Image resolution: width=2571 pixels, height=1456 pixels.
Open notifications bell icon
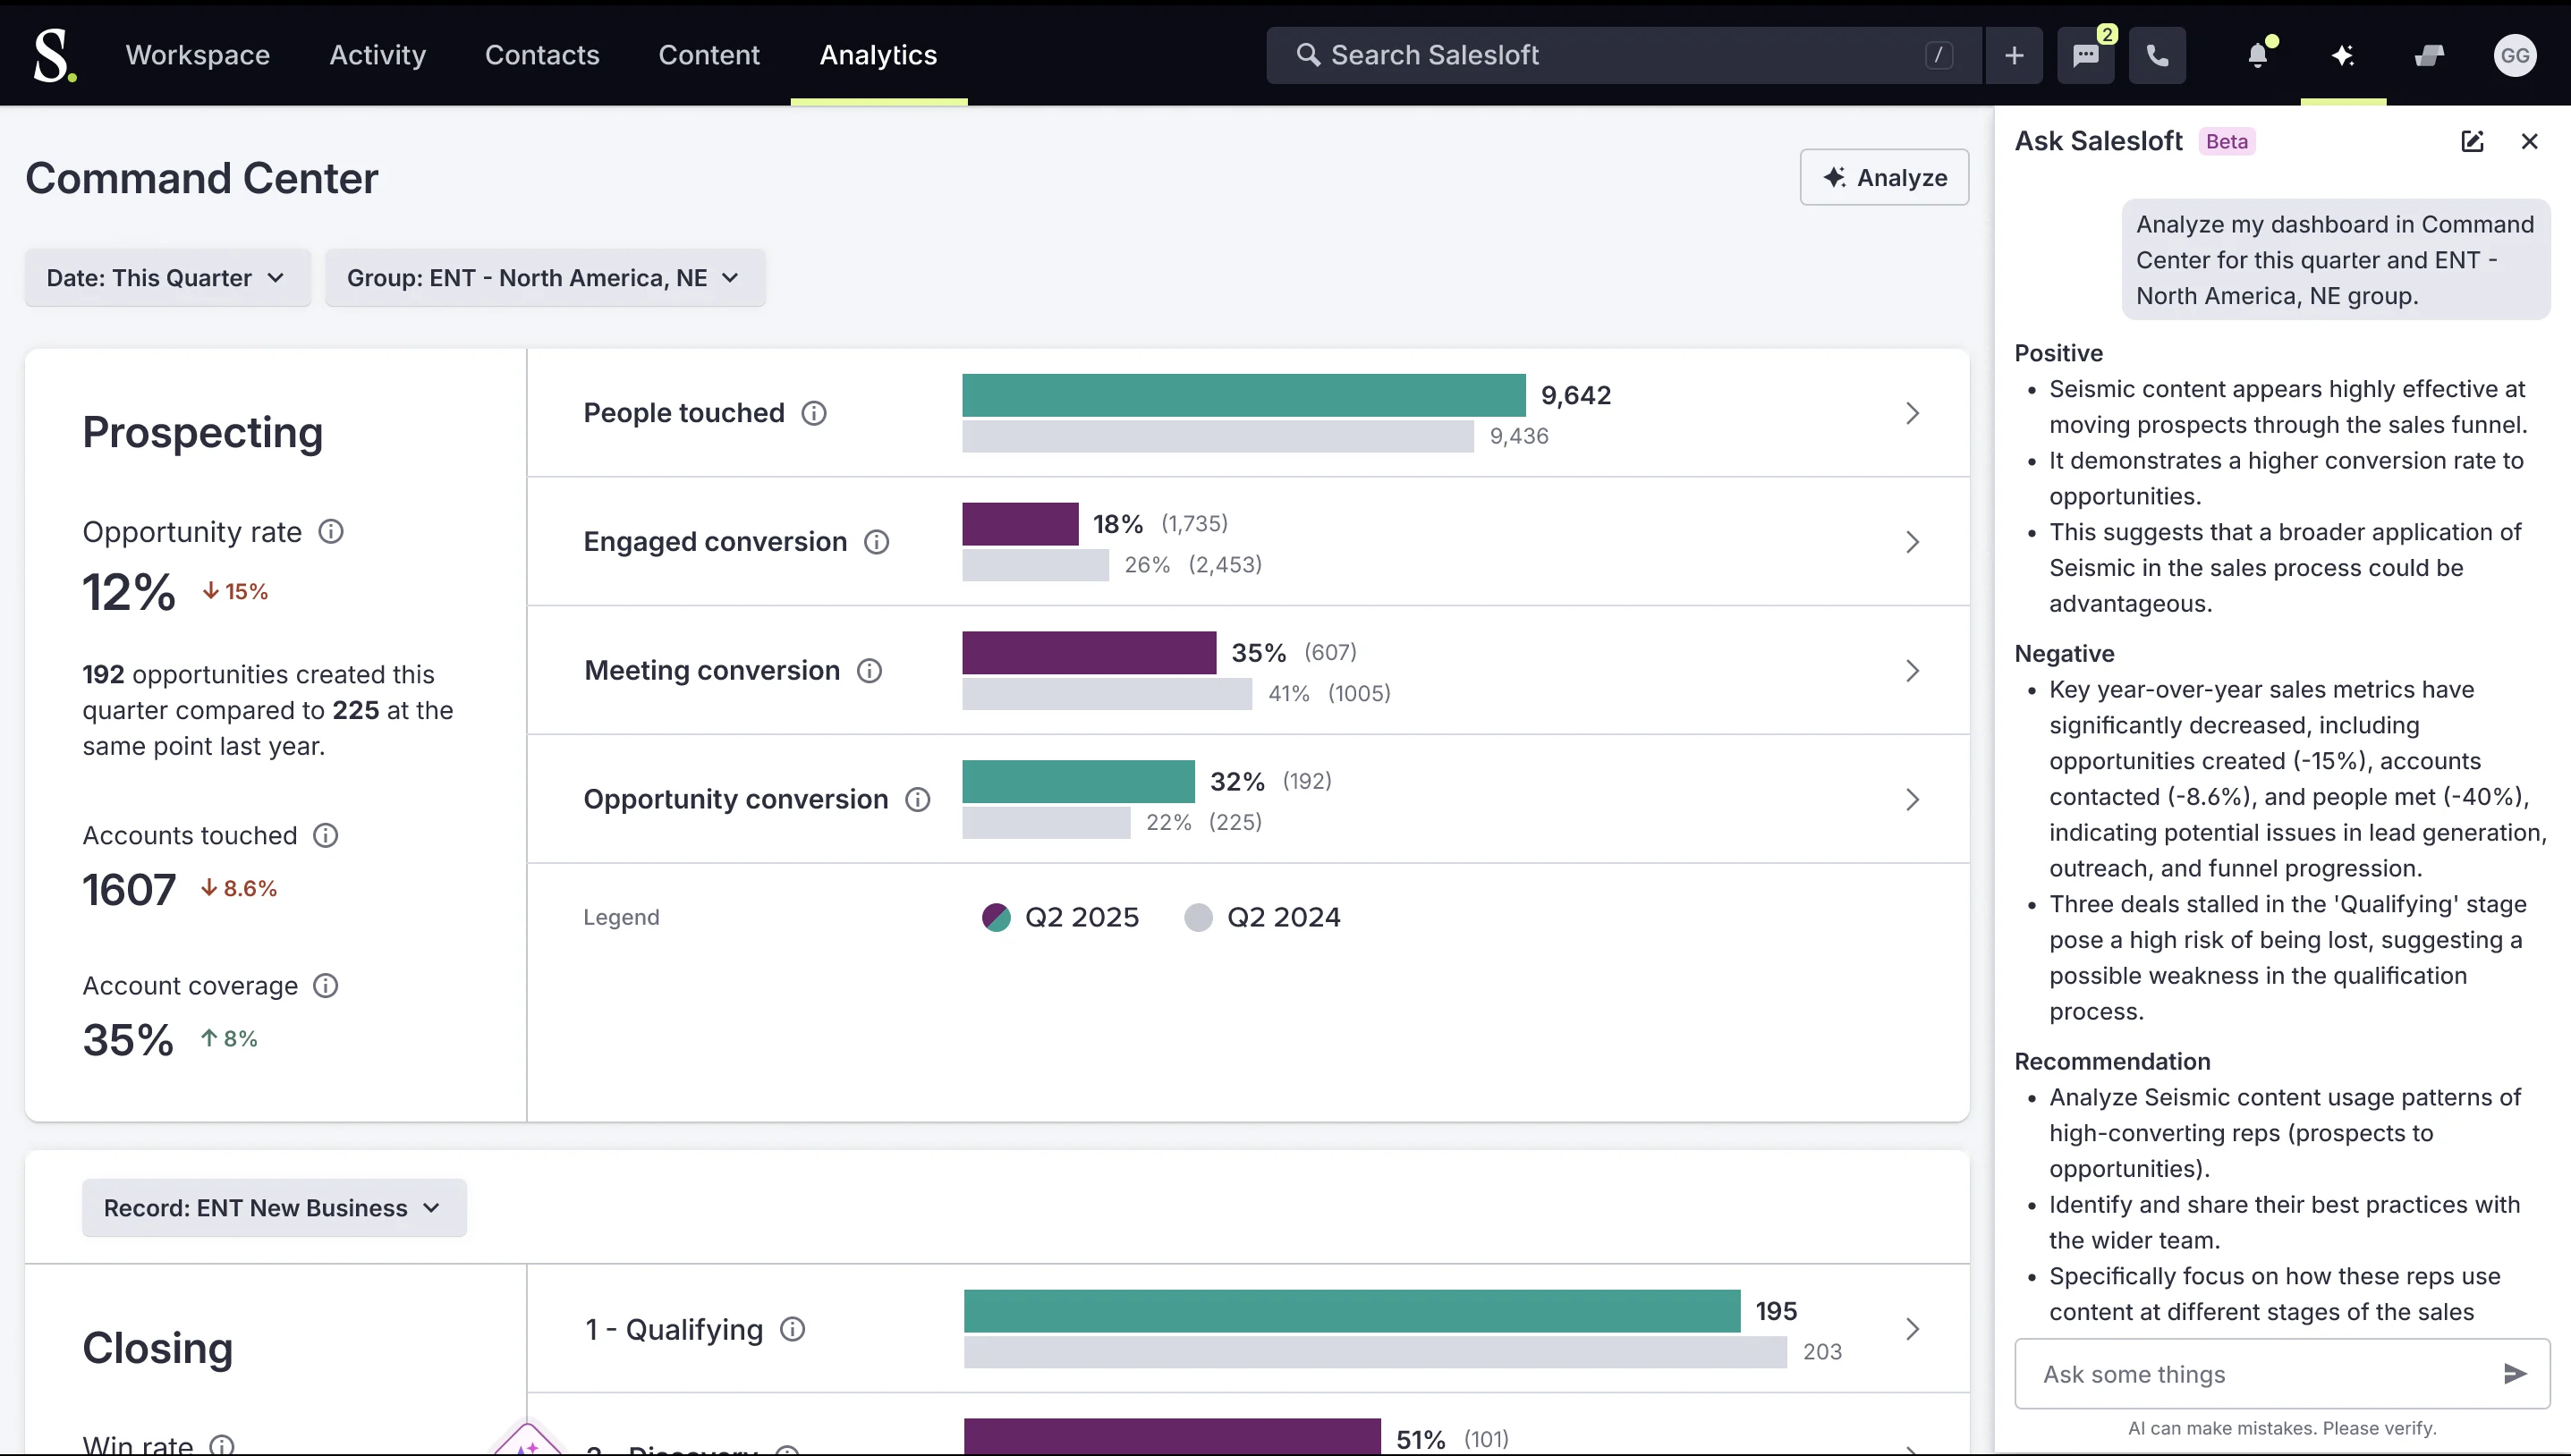point(2257,55)
